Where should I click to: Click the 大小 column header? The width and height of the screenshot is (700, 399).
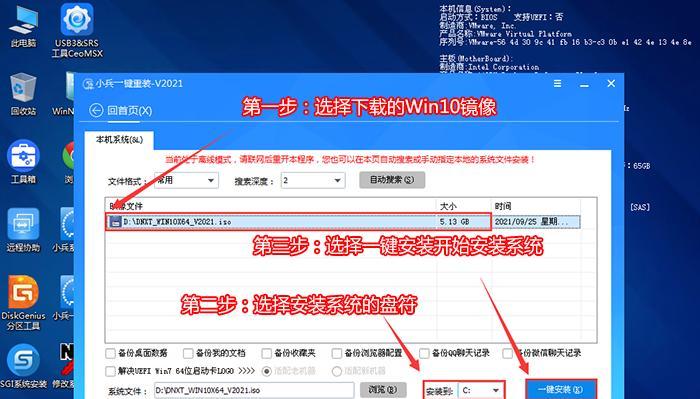[x=463, y=206]
